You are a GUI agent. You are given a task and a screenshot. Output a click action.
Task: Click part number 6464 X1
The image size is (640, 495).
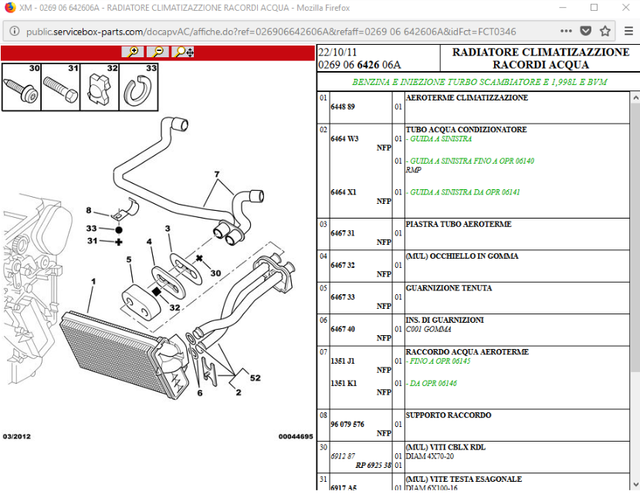click(343, 192)
